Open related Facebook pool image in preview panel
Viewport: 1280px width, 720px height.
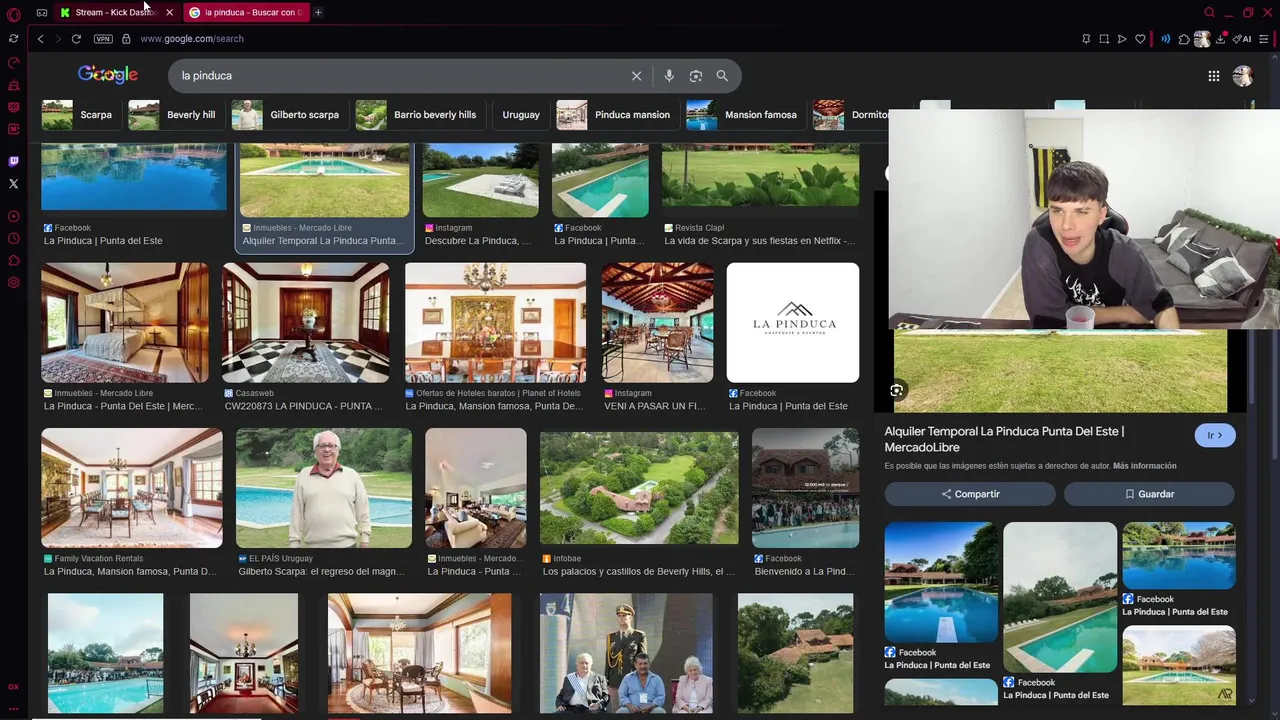pos(941,583)
